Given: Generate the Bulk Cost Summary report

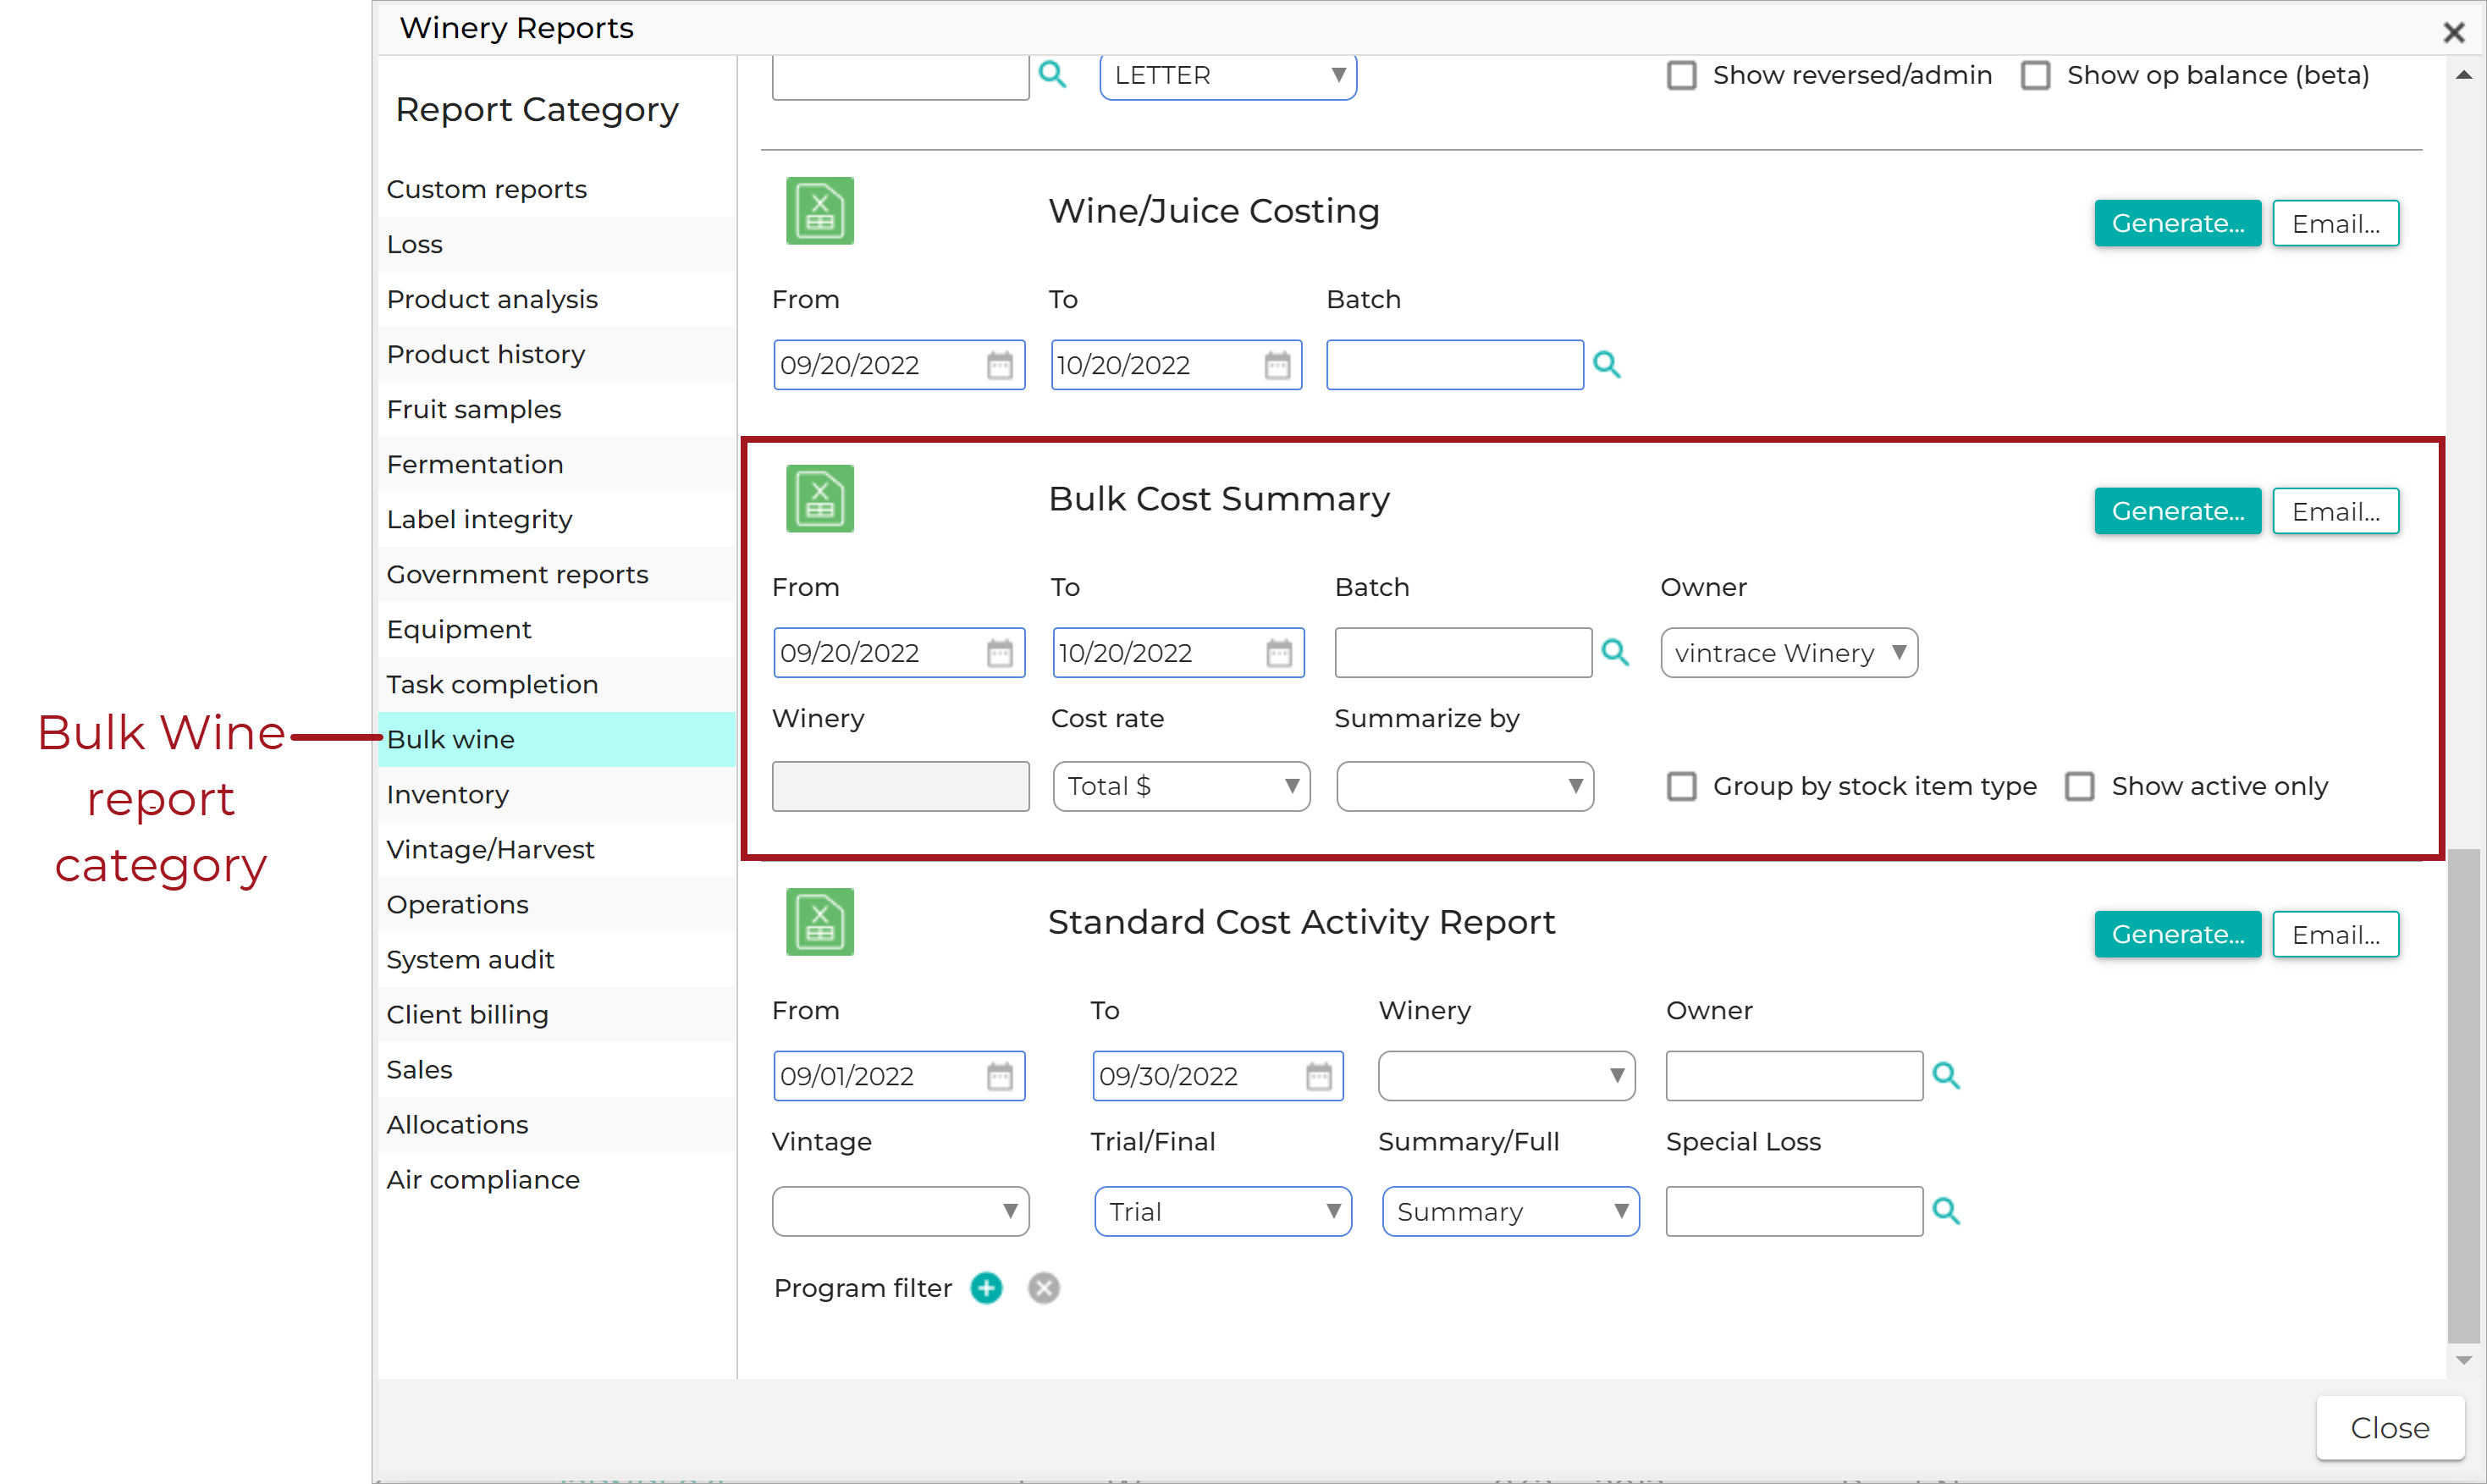Looking at the screenshot, I should click(x=2177, y=511).
